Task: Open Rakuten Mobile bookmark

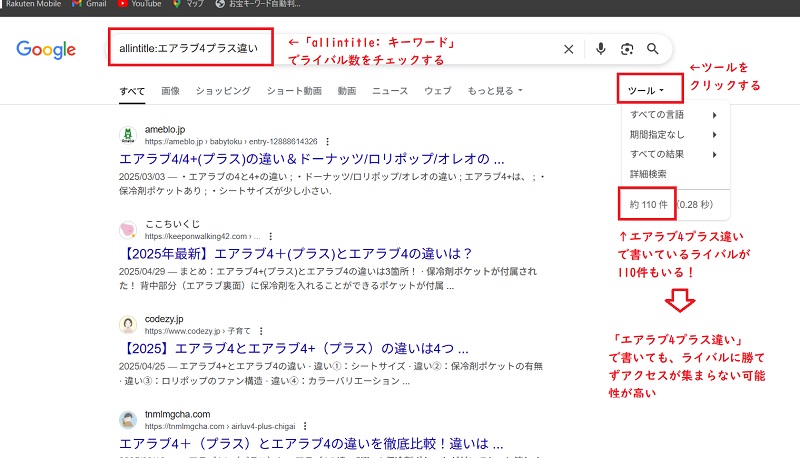Action: pyautogui.click(x=31, y=4)
